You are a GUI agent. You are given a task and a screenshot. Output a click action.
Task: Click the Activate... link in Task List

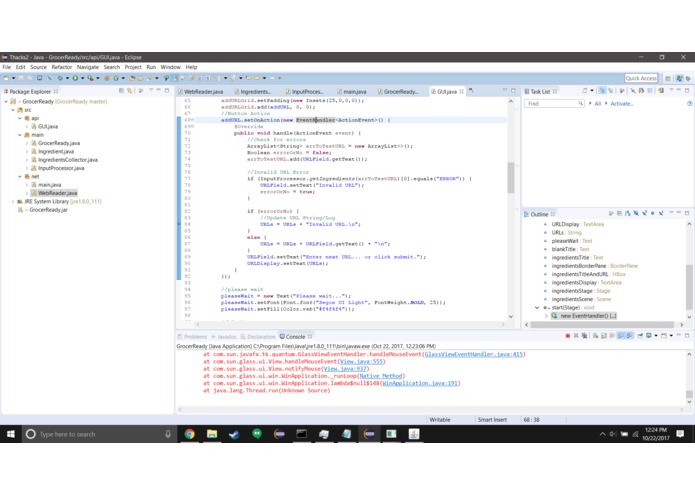(622, 104)
